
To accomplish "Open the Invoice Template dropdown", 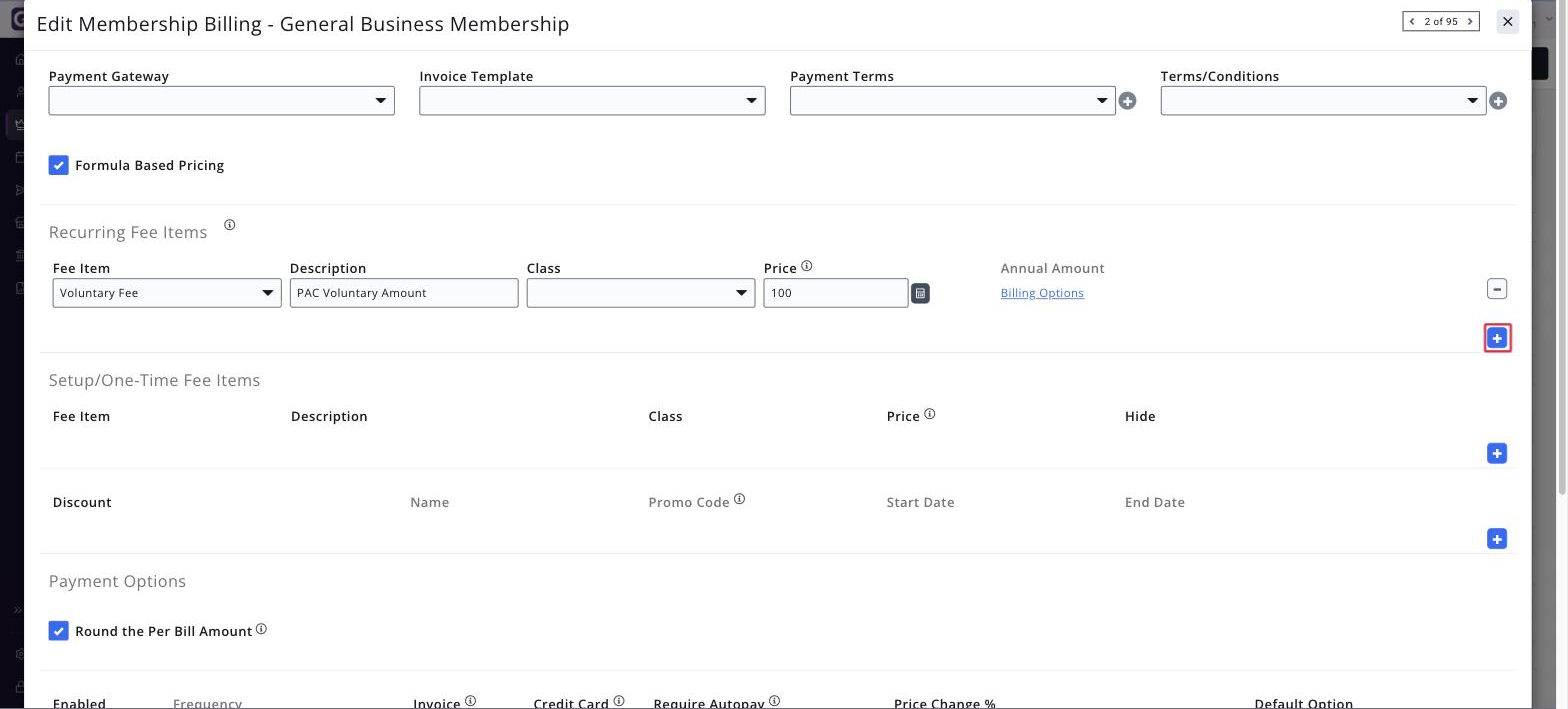I will (592, 100).
